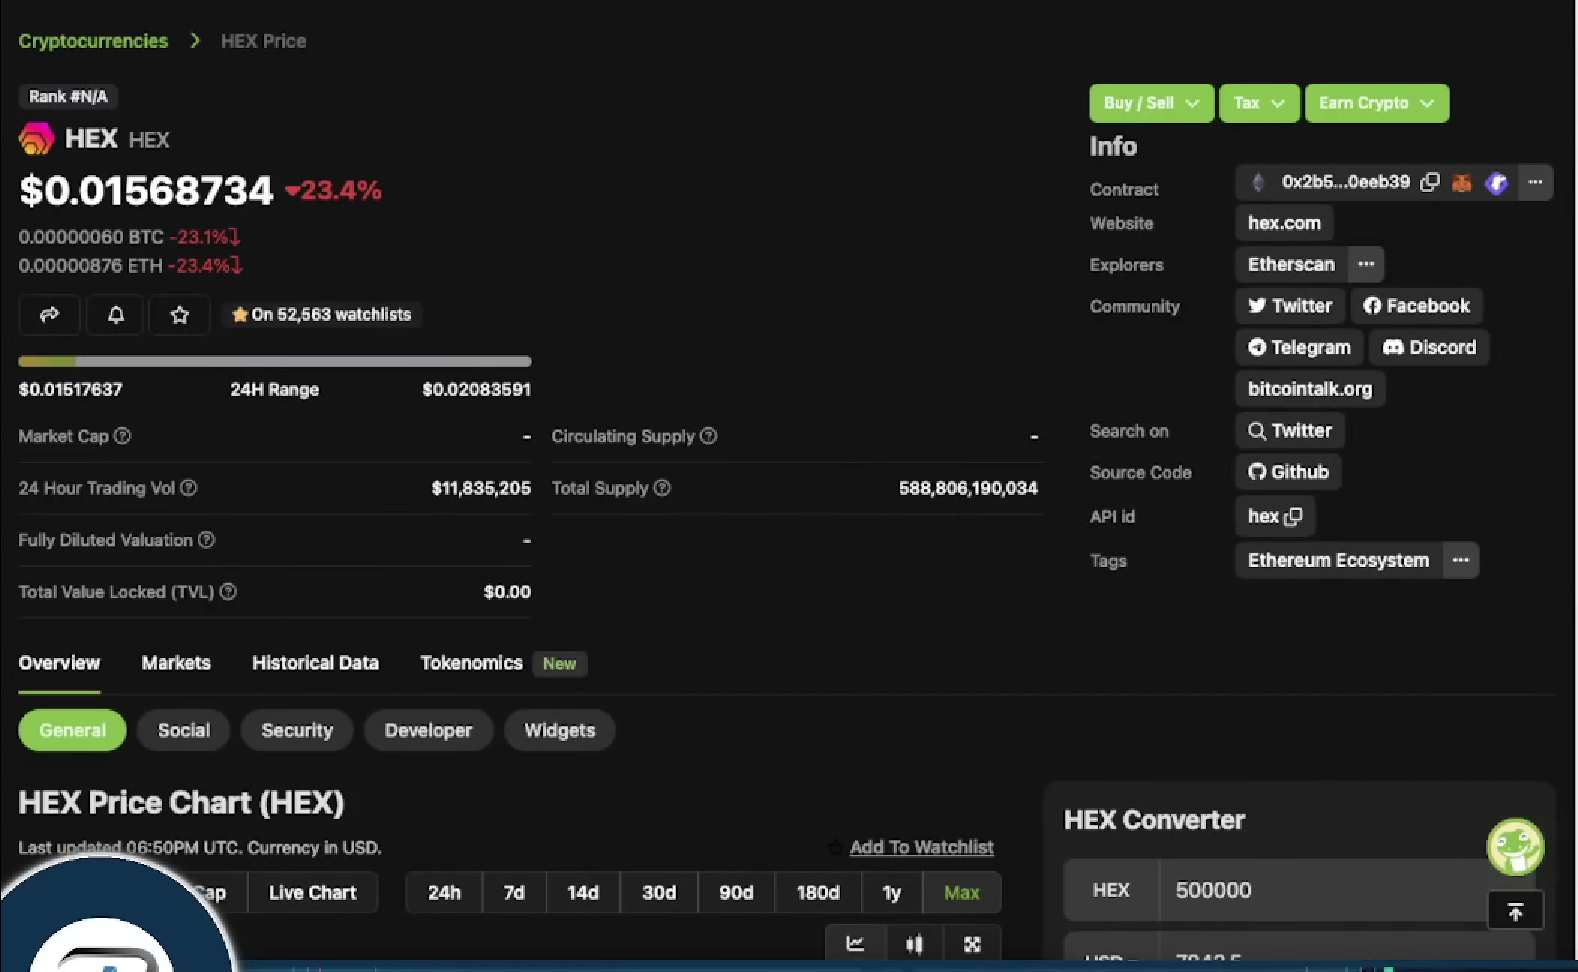
Task: Open the hex.com website link
Action: (x=1284, y=223)
